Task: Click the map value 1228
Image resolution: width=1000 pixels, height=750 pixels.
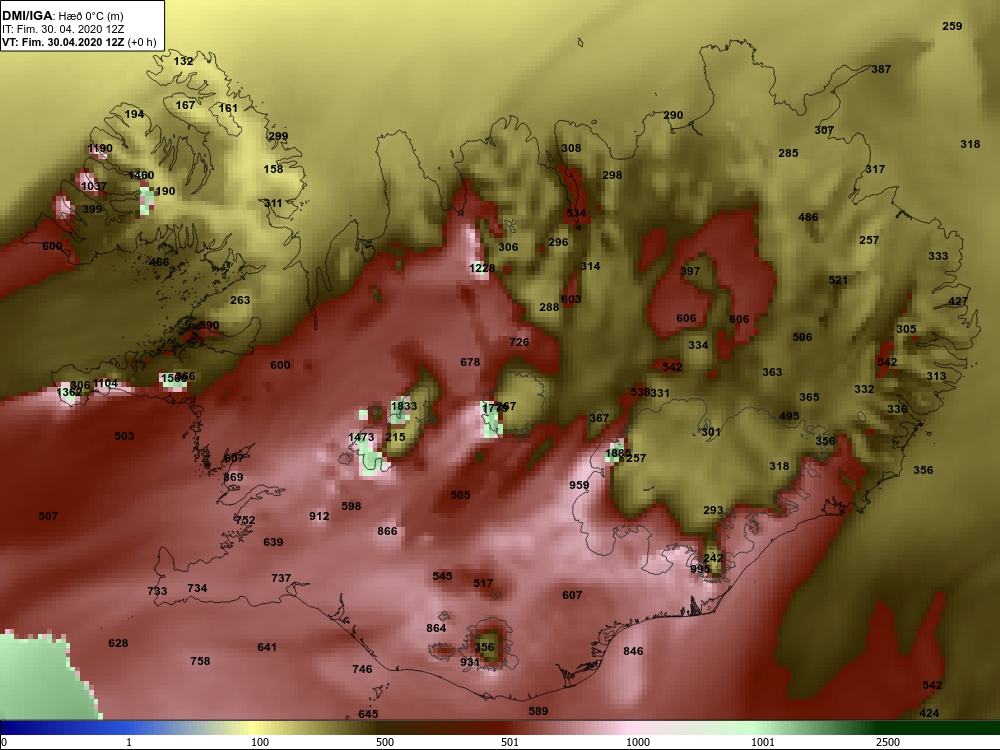Action: pyautogui.click(x=482, y=268)
